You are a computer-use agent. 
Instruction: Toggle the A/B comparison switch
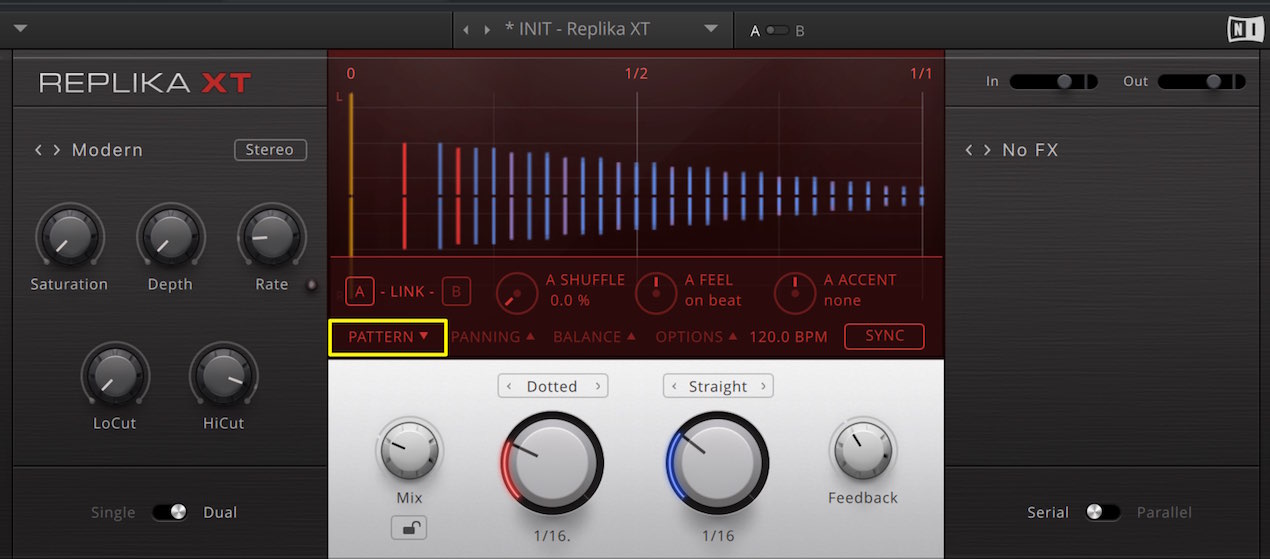777,31
